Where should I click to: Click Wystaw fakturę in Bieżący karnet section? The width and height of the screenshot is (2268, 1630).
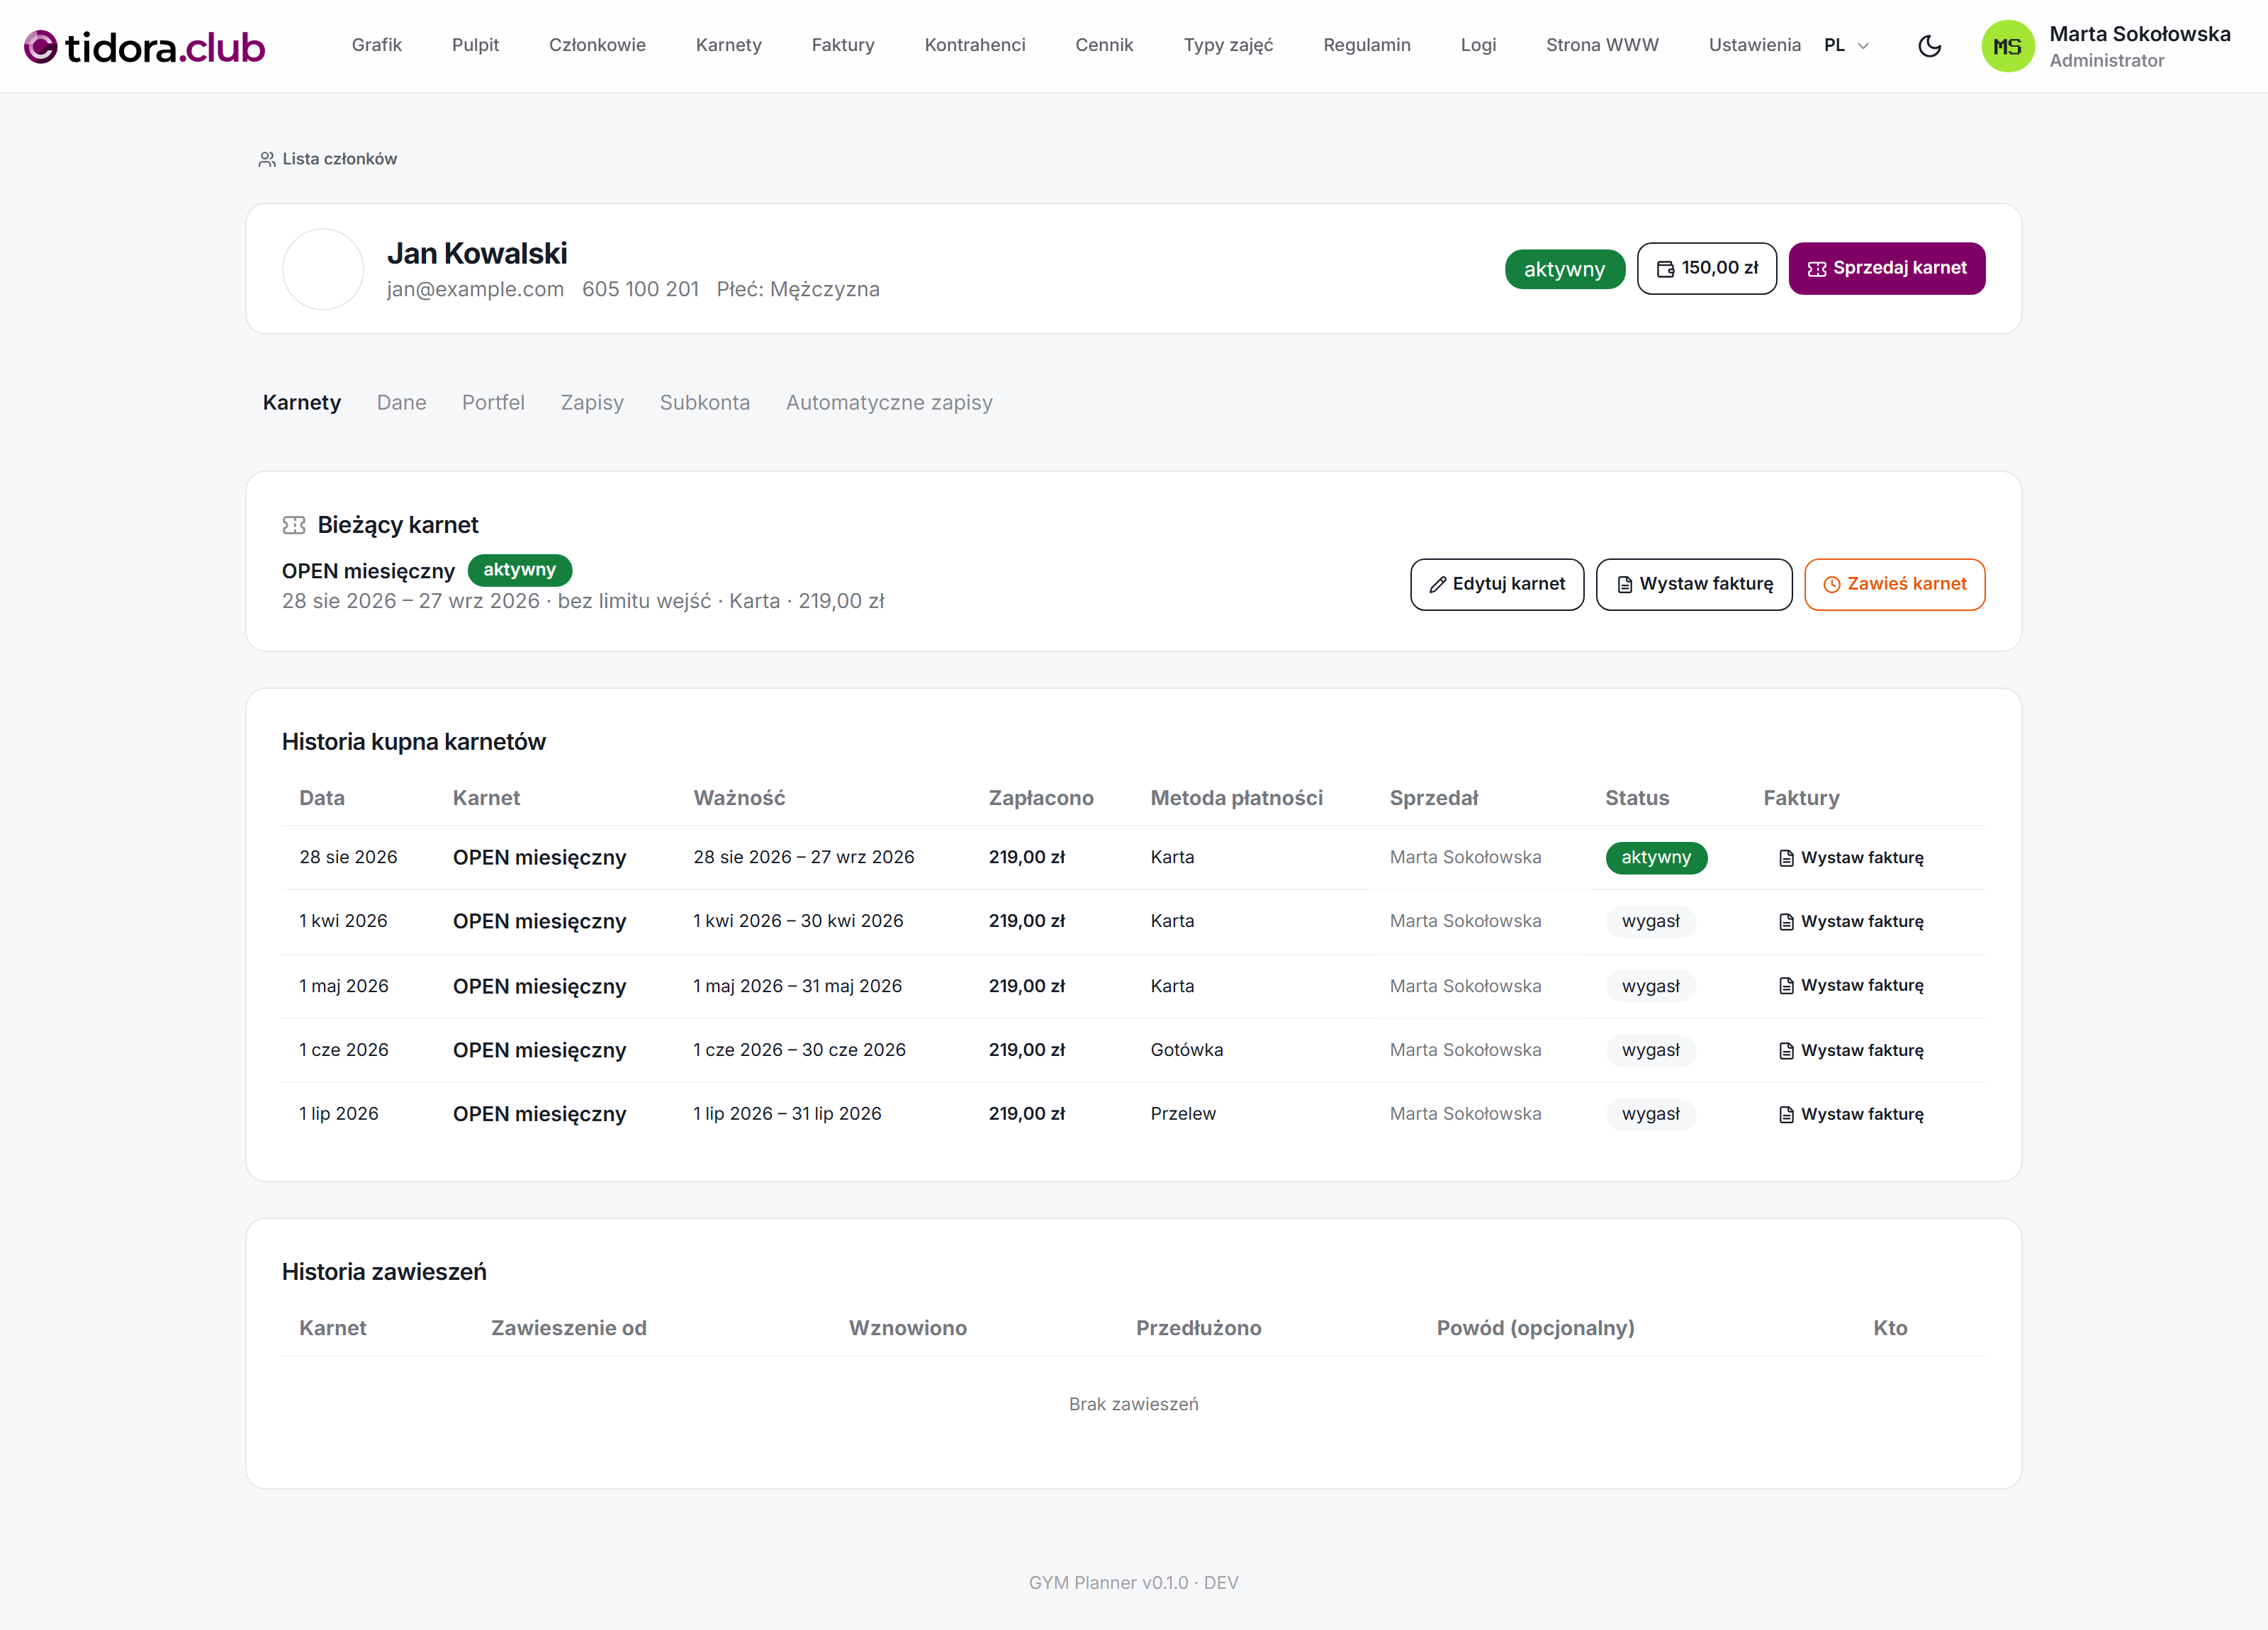click(1693, 584)
